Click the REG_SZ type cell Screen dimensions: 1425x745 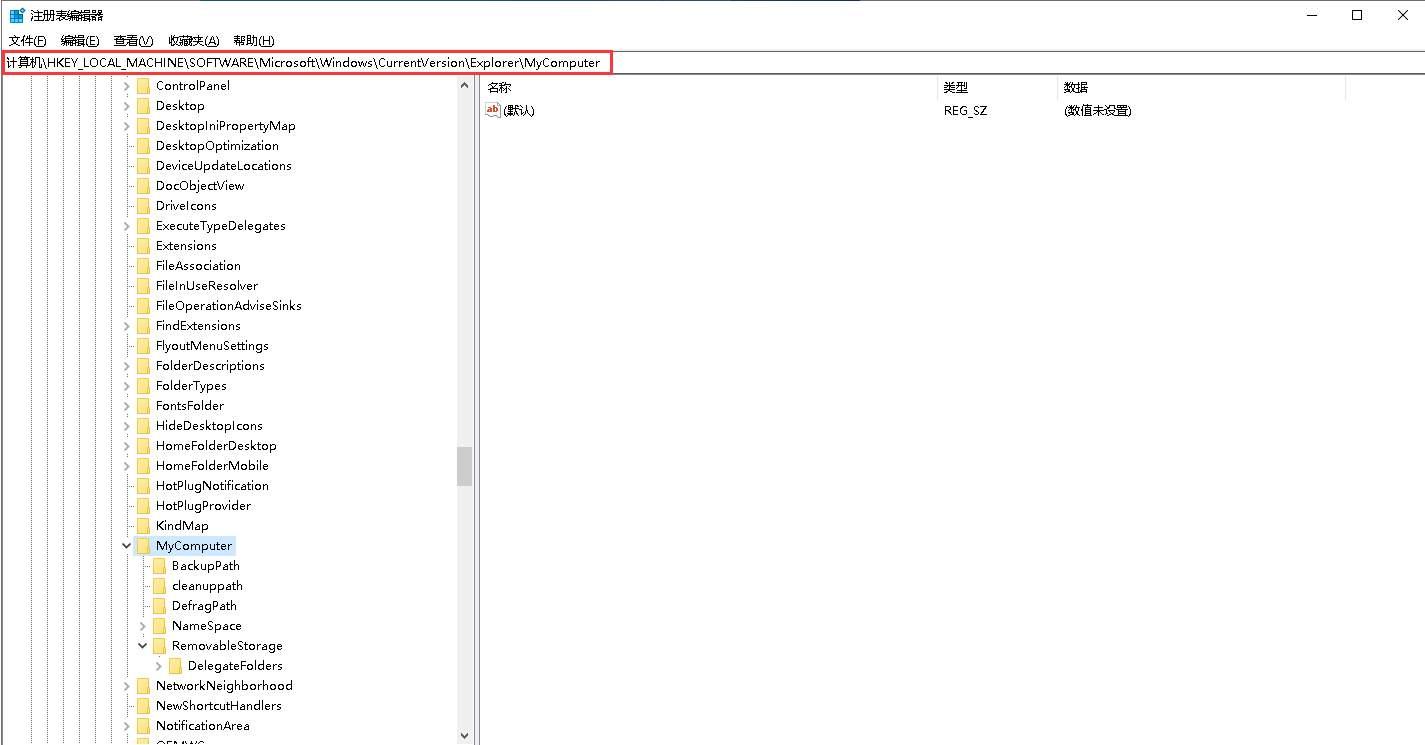965,111
